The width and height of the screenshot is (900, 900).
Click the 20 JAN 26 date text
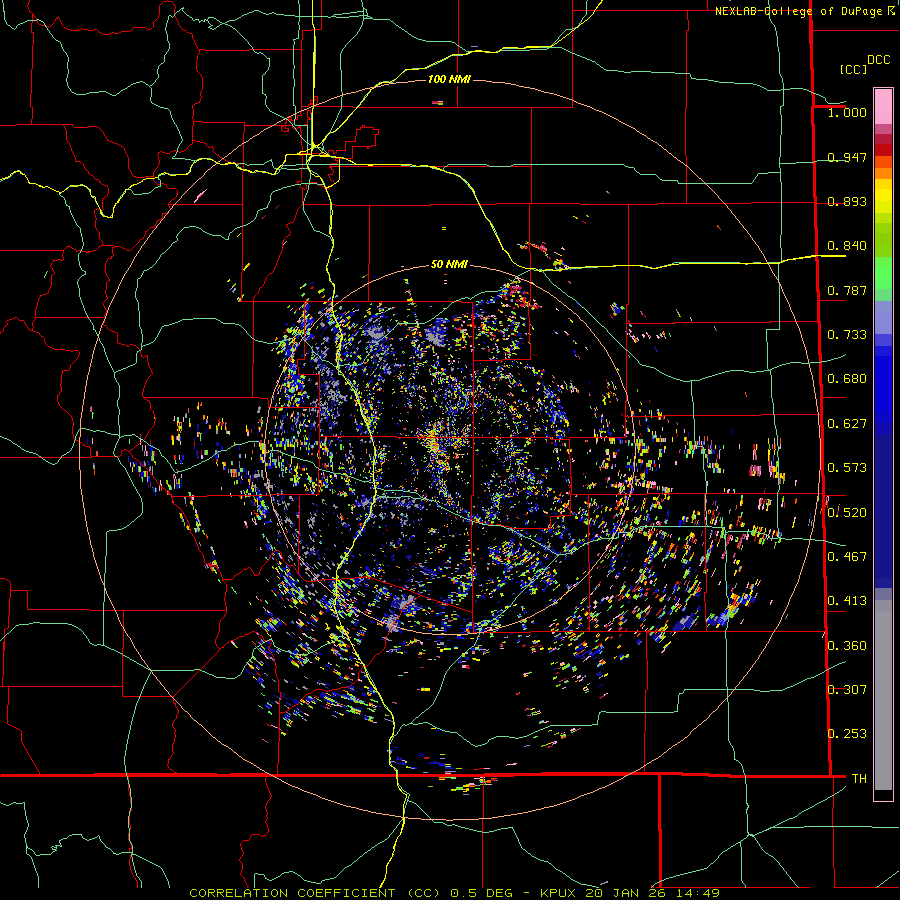[x=626, y=893]
